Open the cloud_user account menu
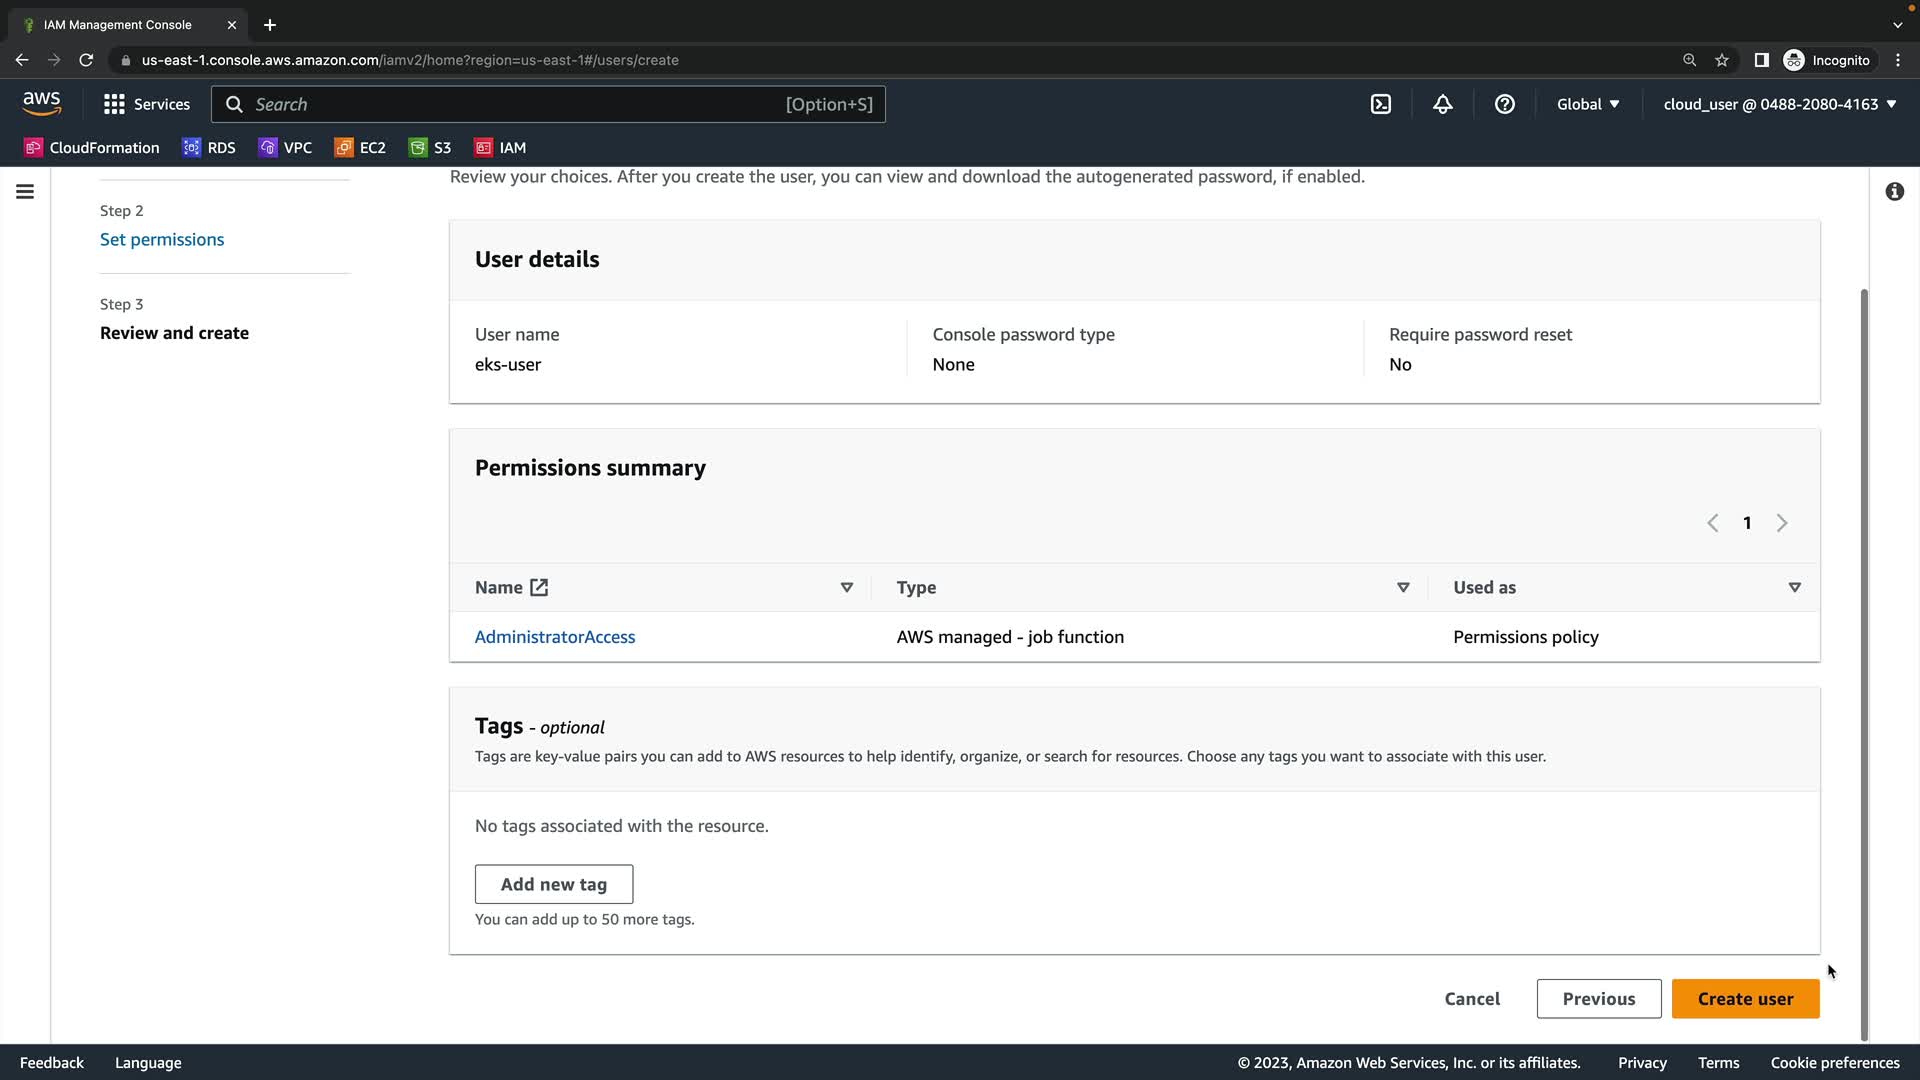Screen dimensions: 1920x1080 (1779, 104)
